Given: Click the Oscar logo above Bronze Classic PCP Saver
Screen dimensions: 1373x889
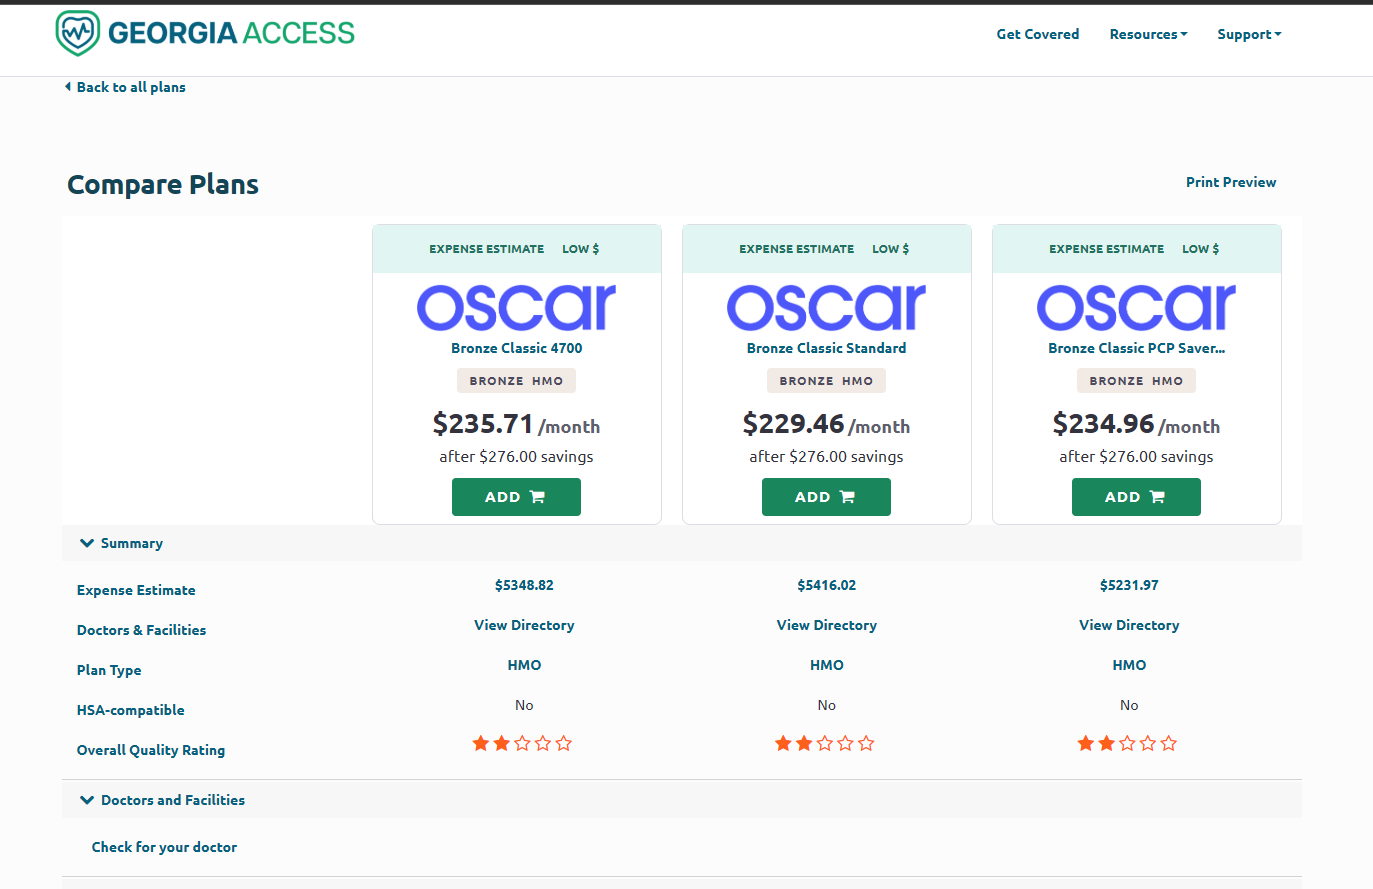Looking at the screenshot, I should 1136,307.
